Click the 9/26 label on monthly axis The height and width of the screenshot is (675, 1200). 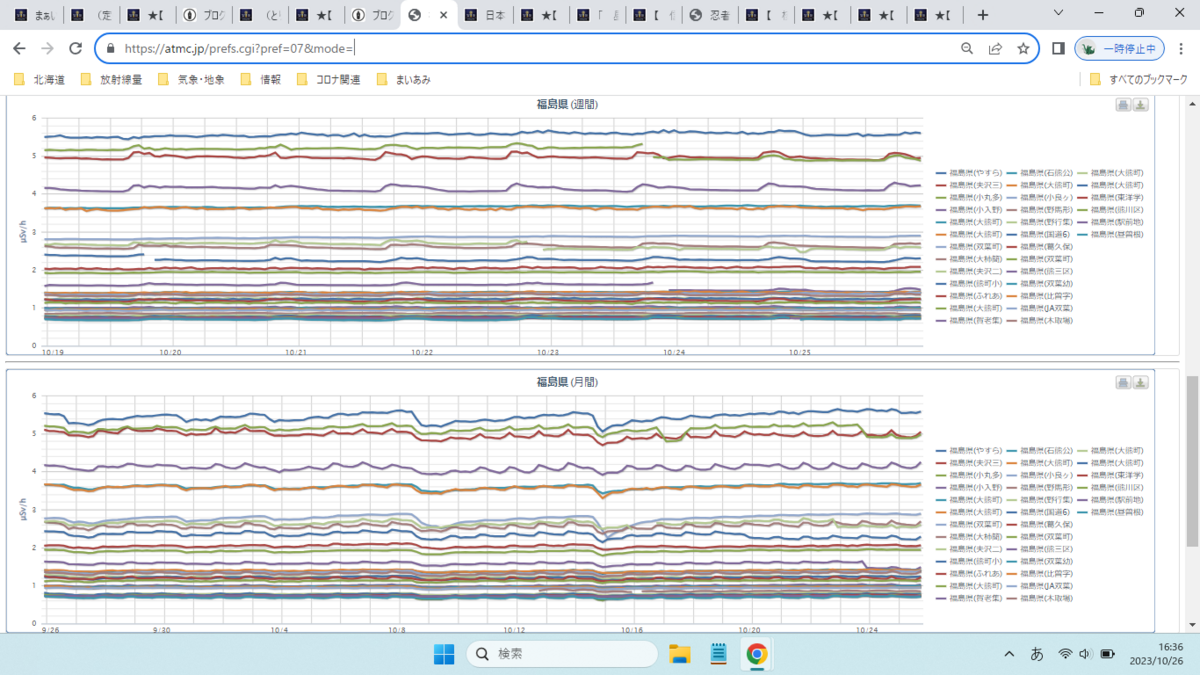click(x=51, y=630)
